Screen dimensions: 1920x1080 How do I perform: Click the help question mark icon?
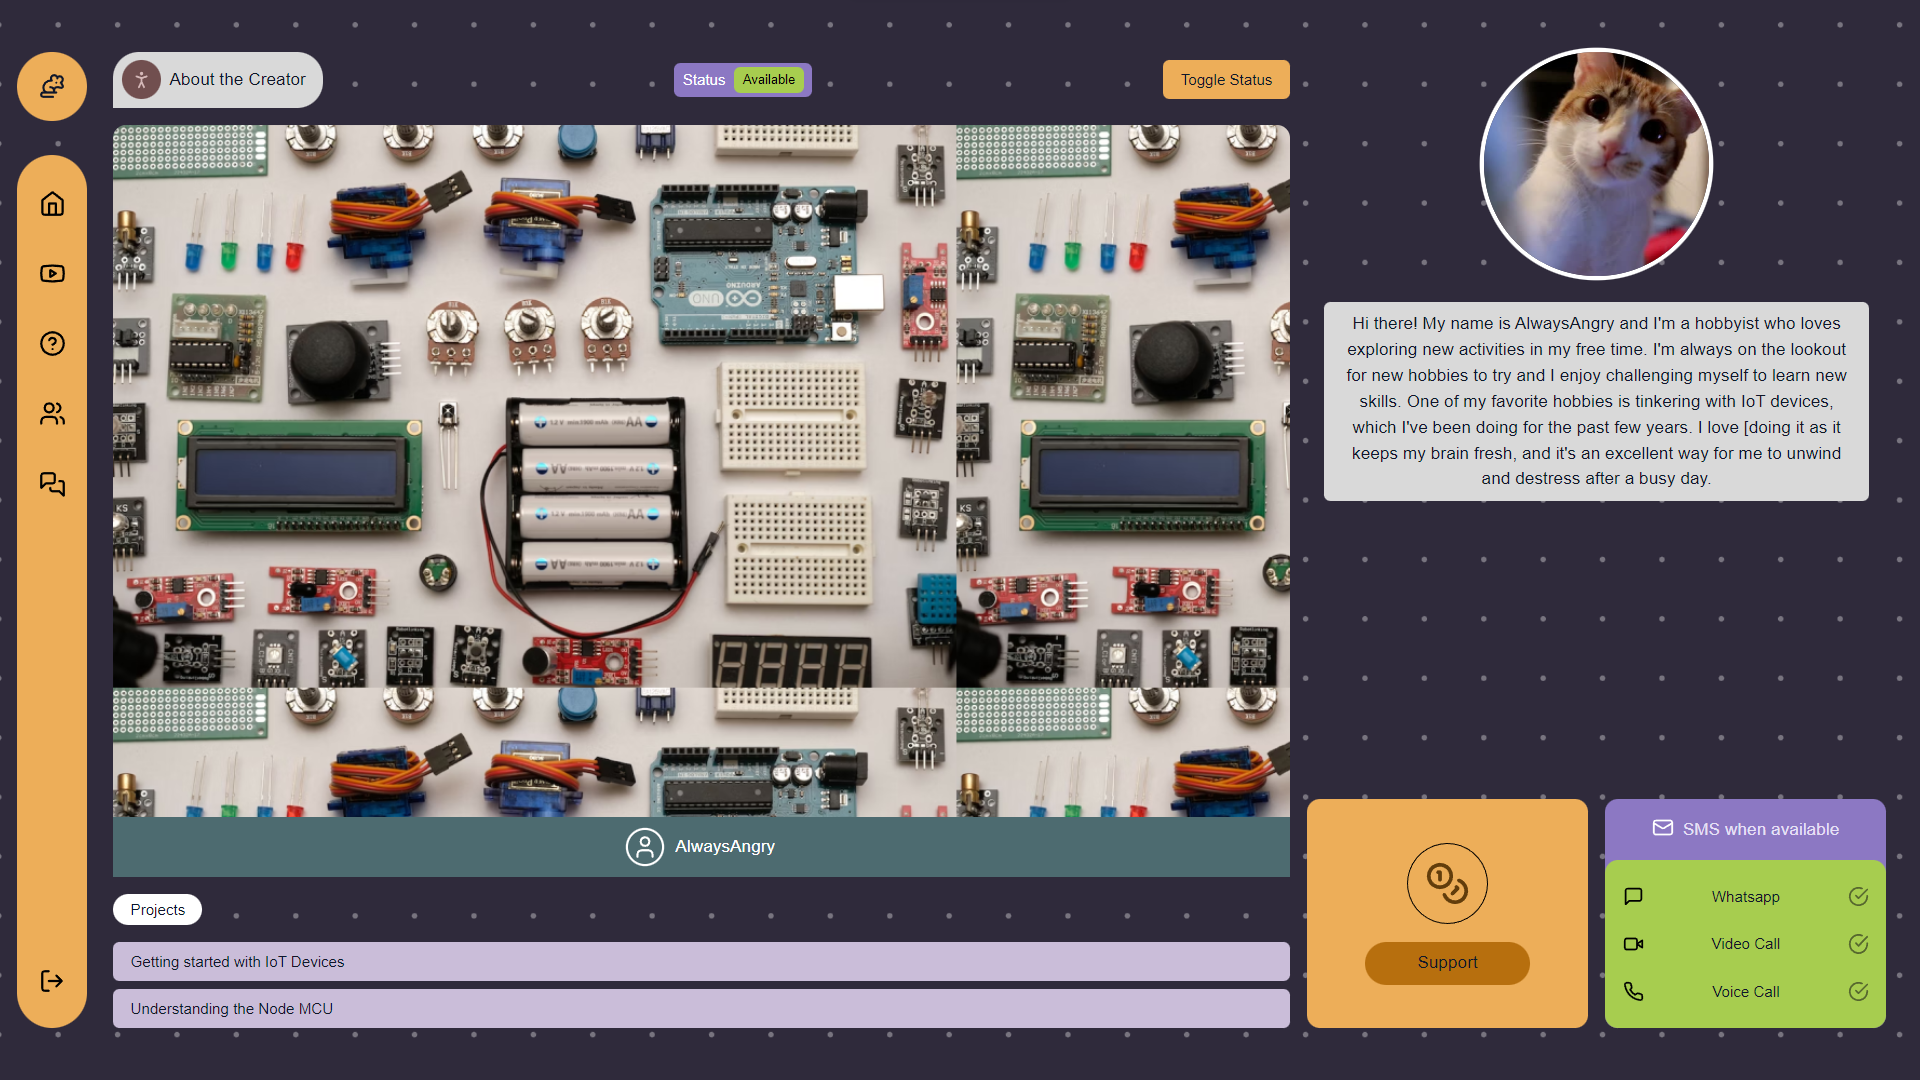click(52, 344)
